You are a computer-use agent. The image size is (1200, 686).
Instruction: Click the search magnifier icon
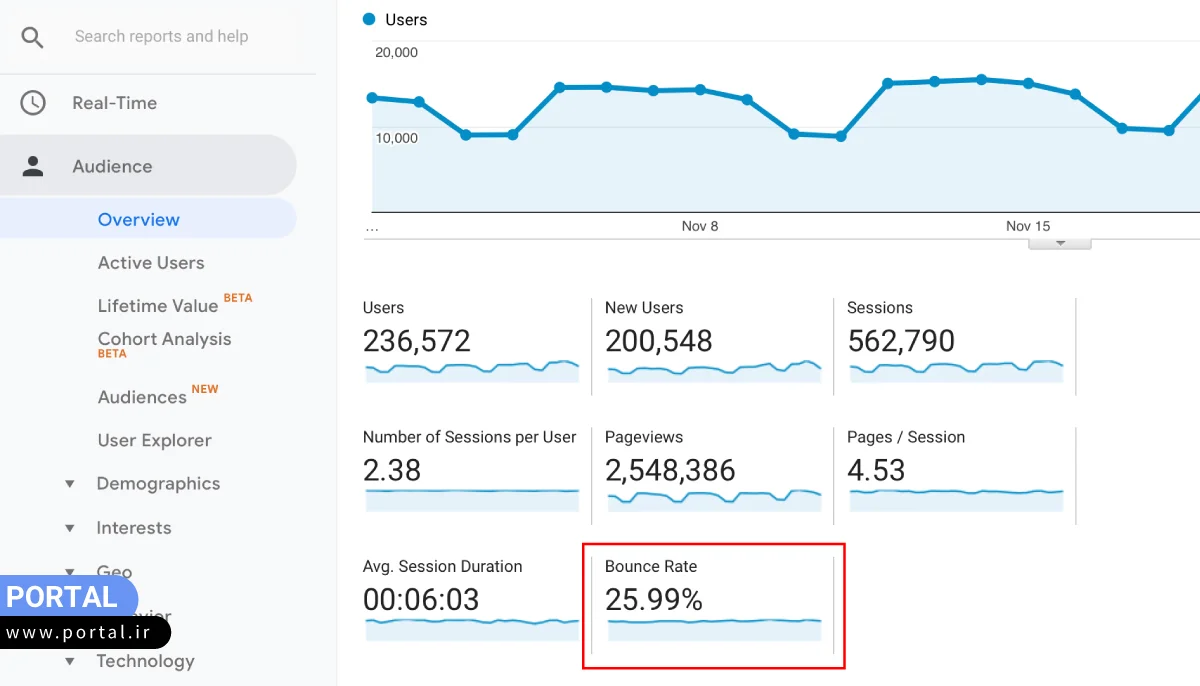pos(32,36)
